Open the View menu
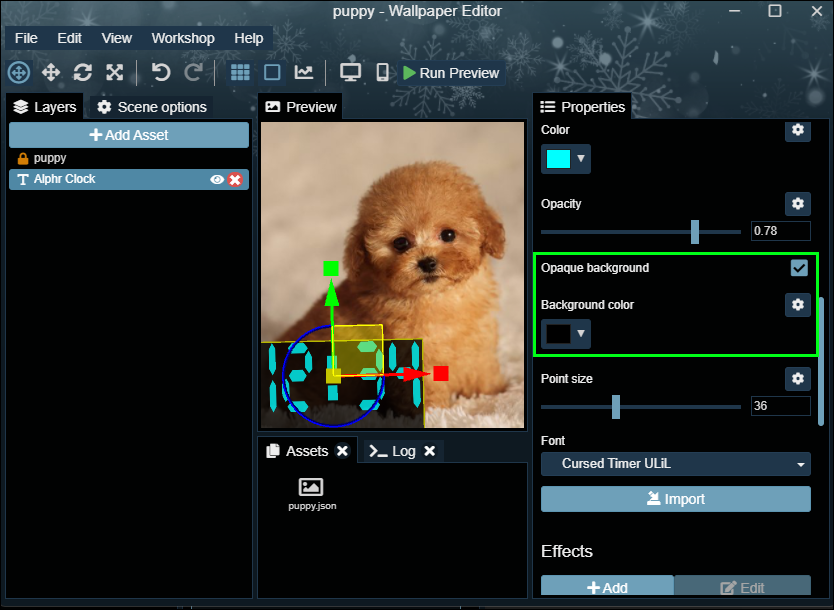The image size is (834, 610). coord(116,38)
